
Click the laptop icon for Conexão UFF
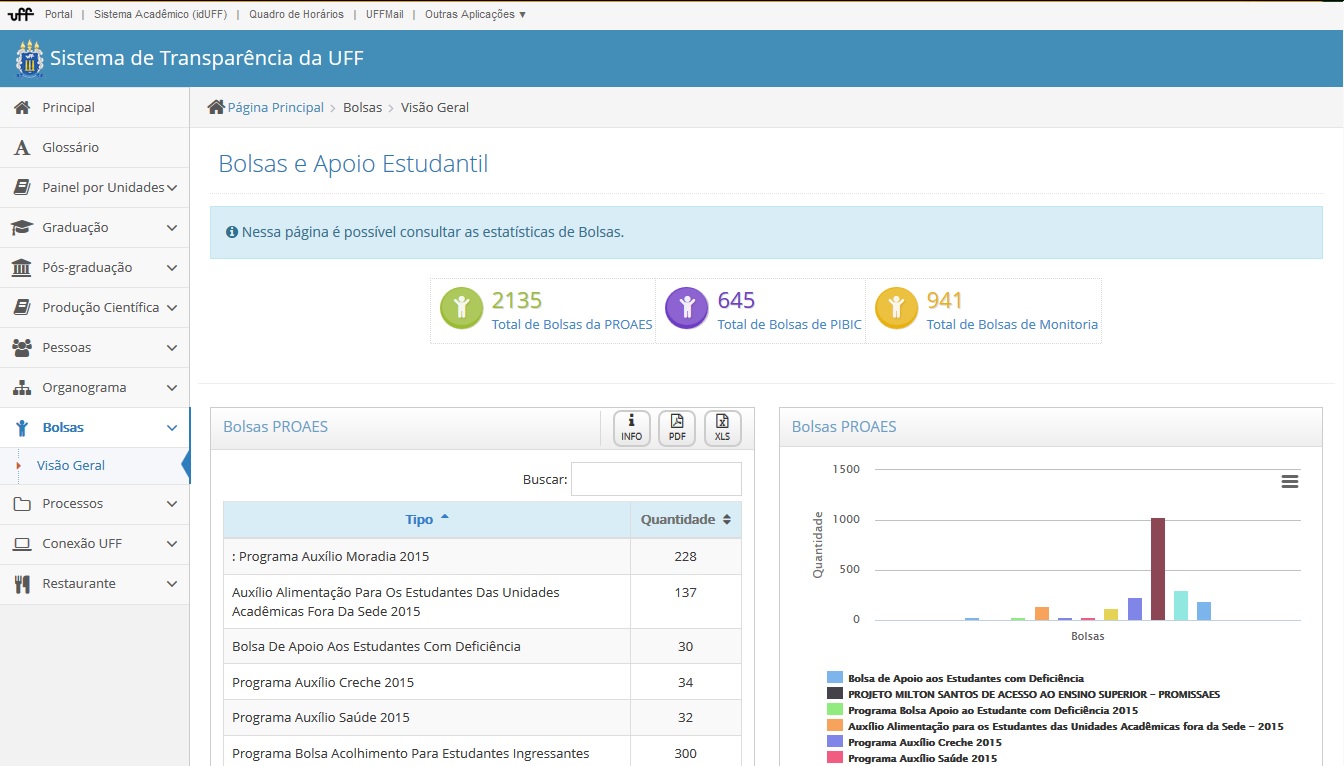pyautogui.click(x=22, y=544)
